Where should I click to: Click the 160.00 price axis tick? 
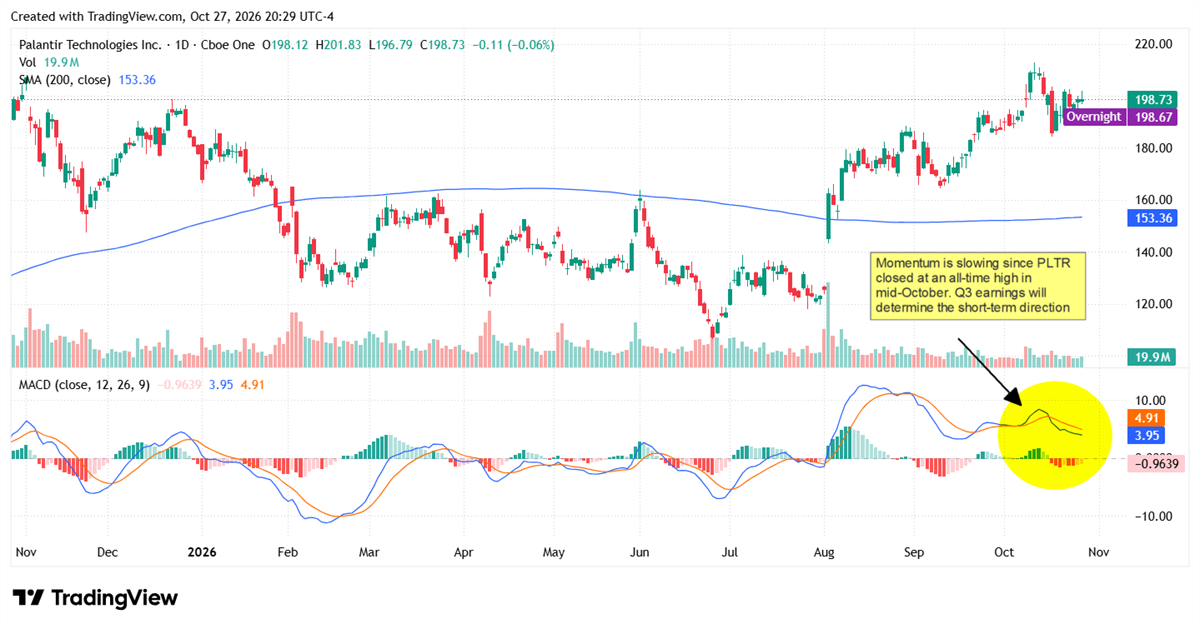(x=1154, y=200)
